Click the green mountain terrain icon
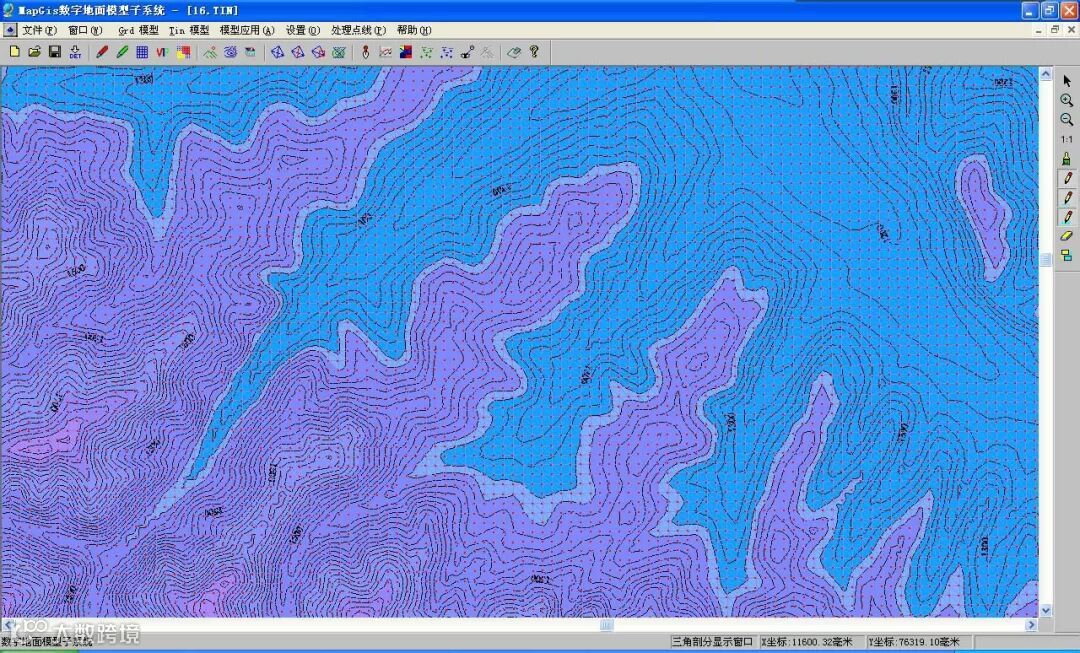1080x653 pixels. pos(210,52)
